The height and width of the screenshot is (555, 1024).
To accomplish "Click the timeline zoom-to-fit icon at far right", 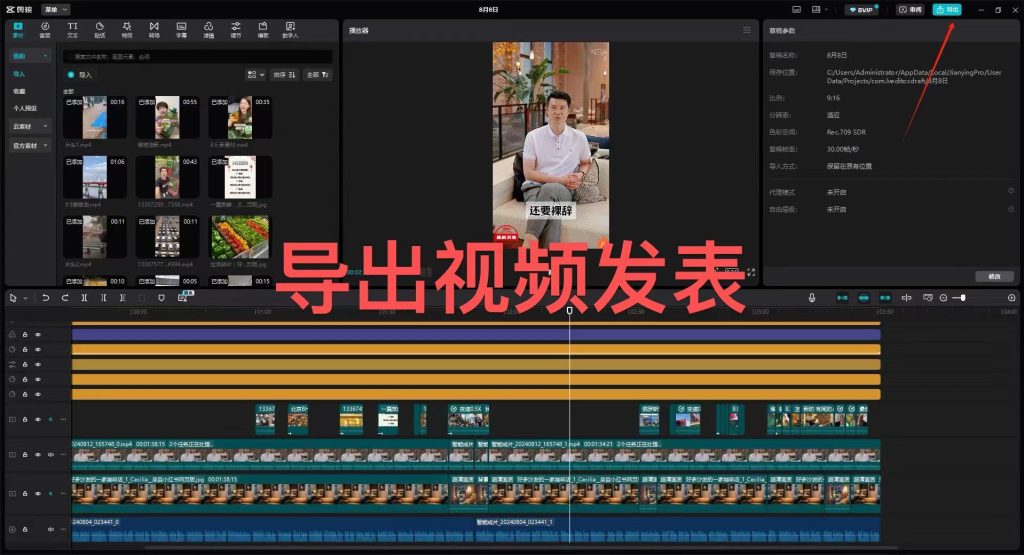I will (x=1012, y=298).
